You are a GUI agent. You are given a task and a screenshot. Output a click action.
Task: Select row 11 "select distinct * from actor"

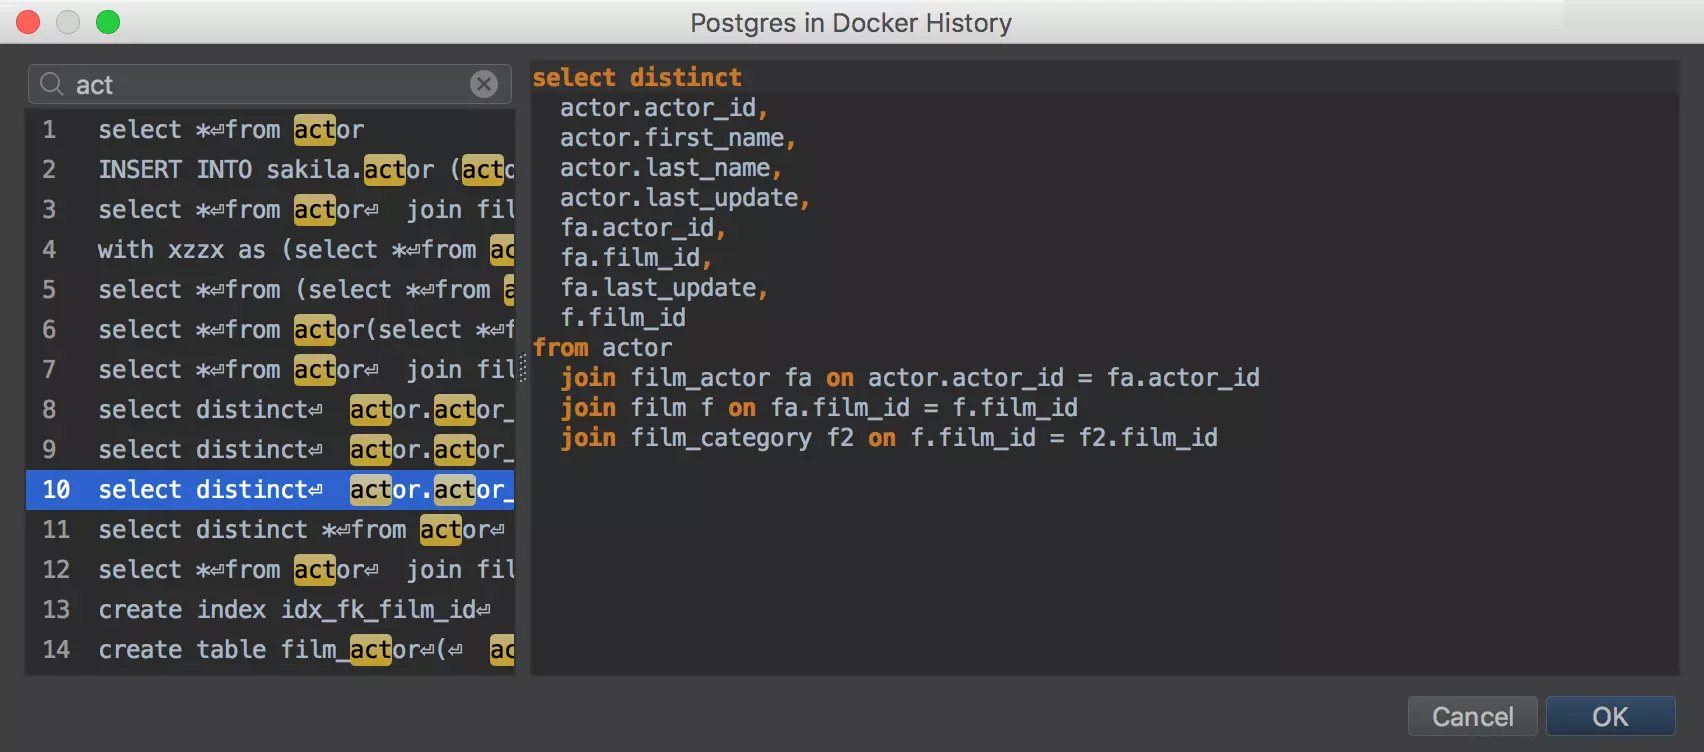[x=270, y=530]
